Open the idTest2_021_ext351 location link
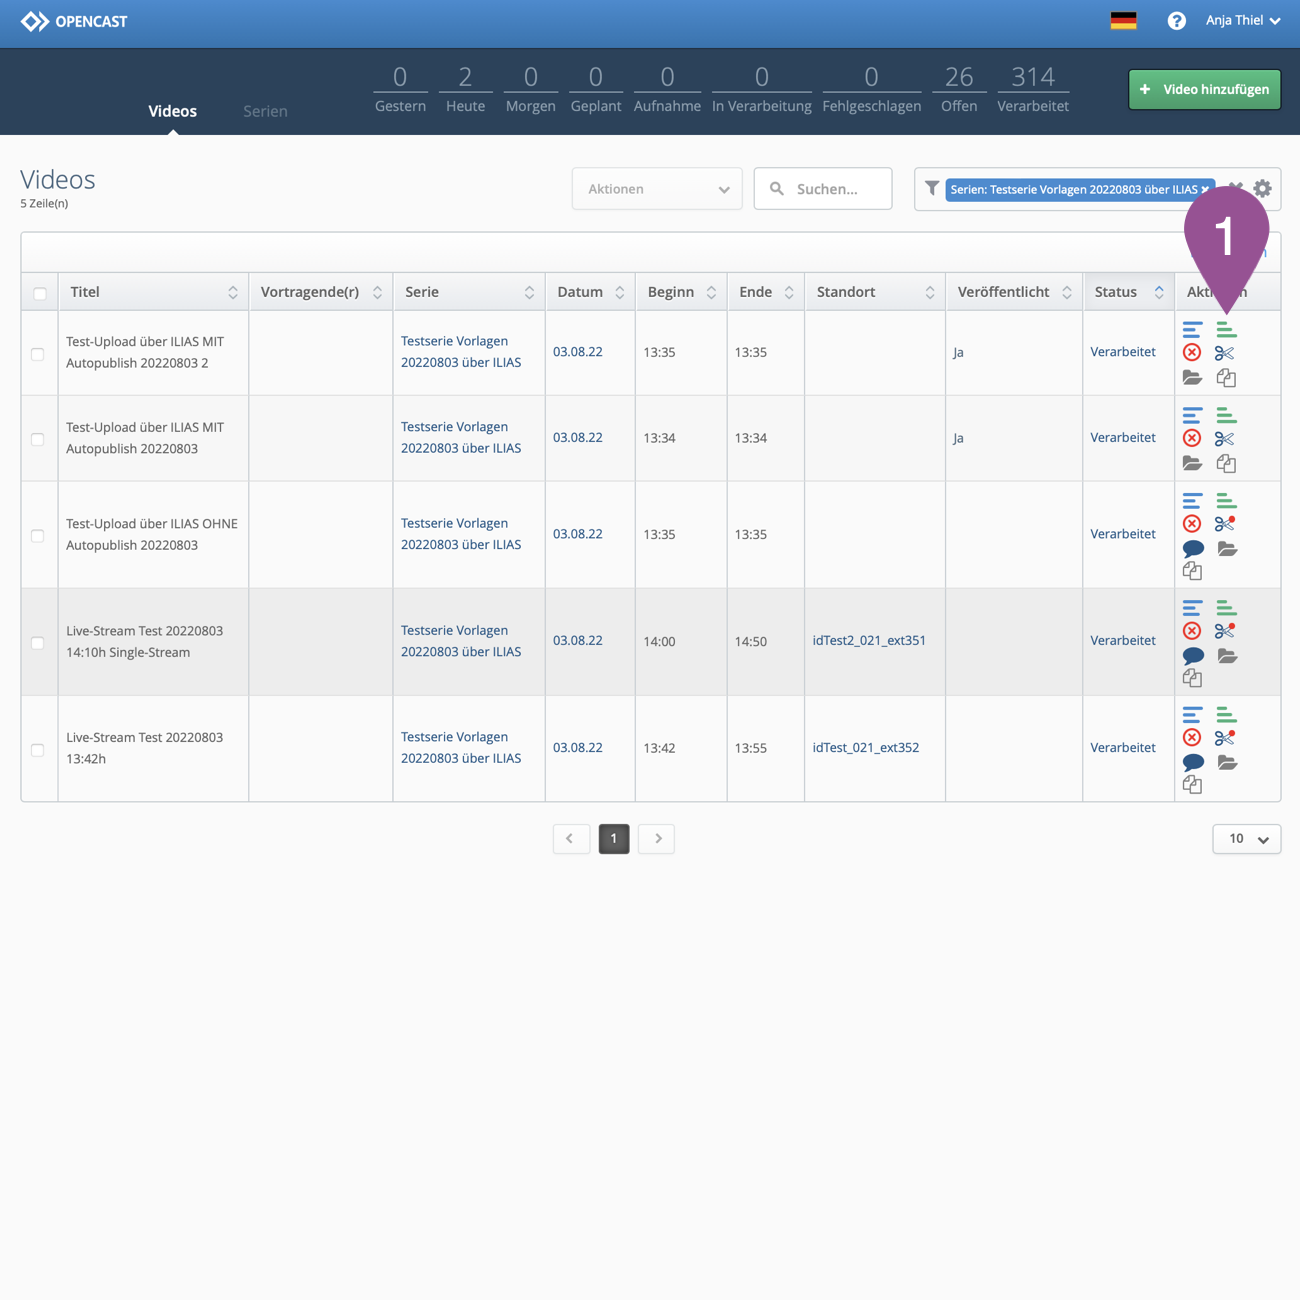This screenshot has width=1300, height=1300. coord(869,641)
